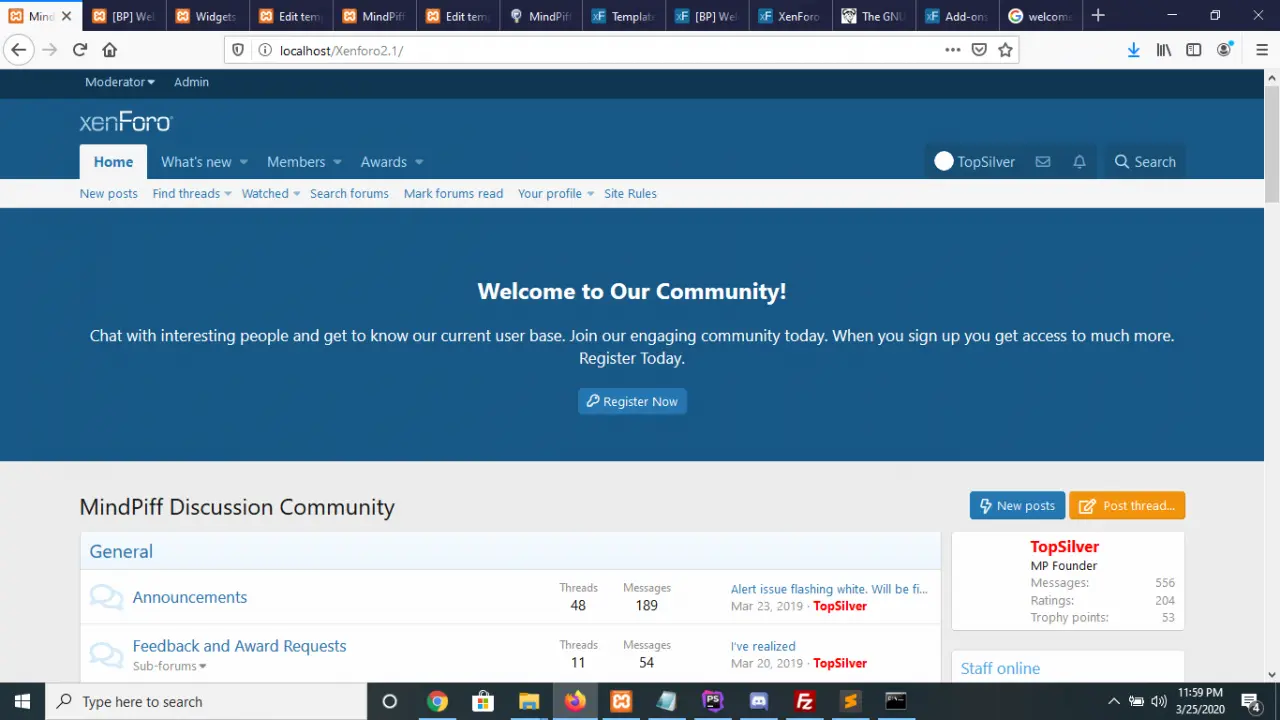Bookmark this page with star icon
Screen dimensions: 1280x720
[x=1005, y=50]
